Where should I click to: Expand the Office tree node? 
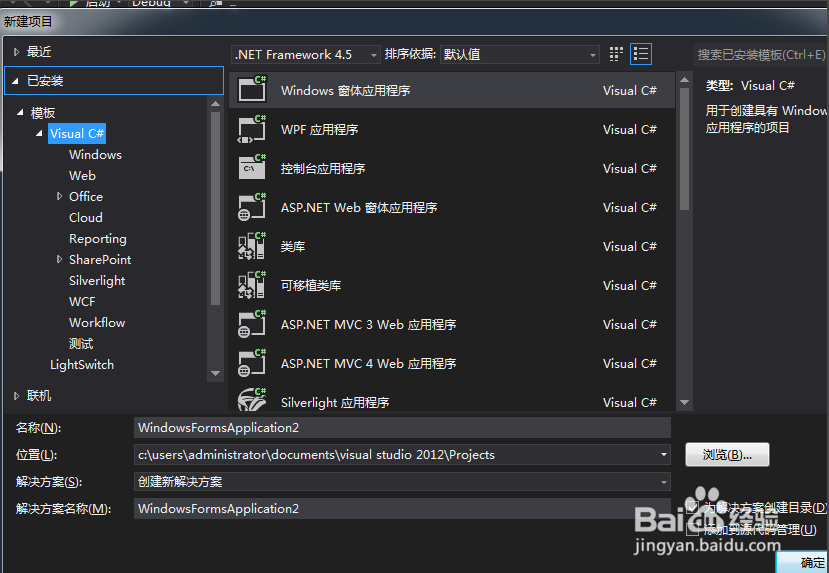point(59,196)
